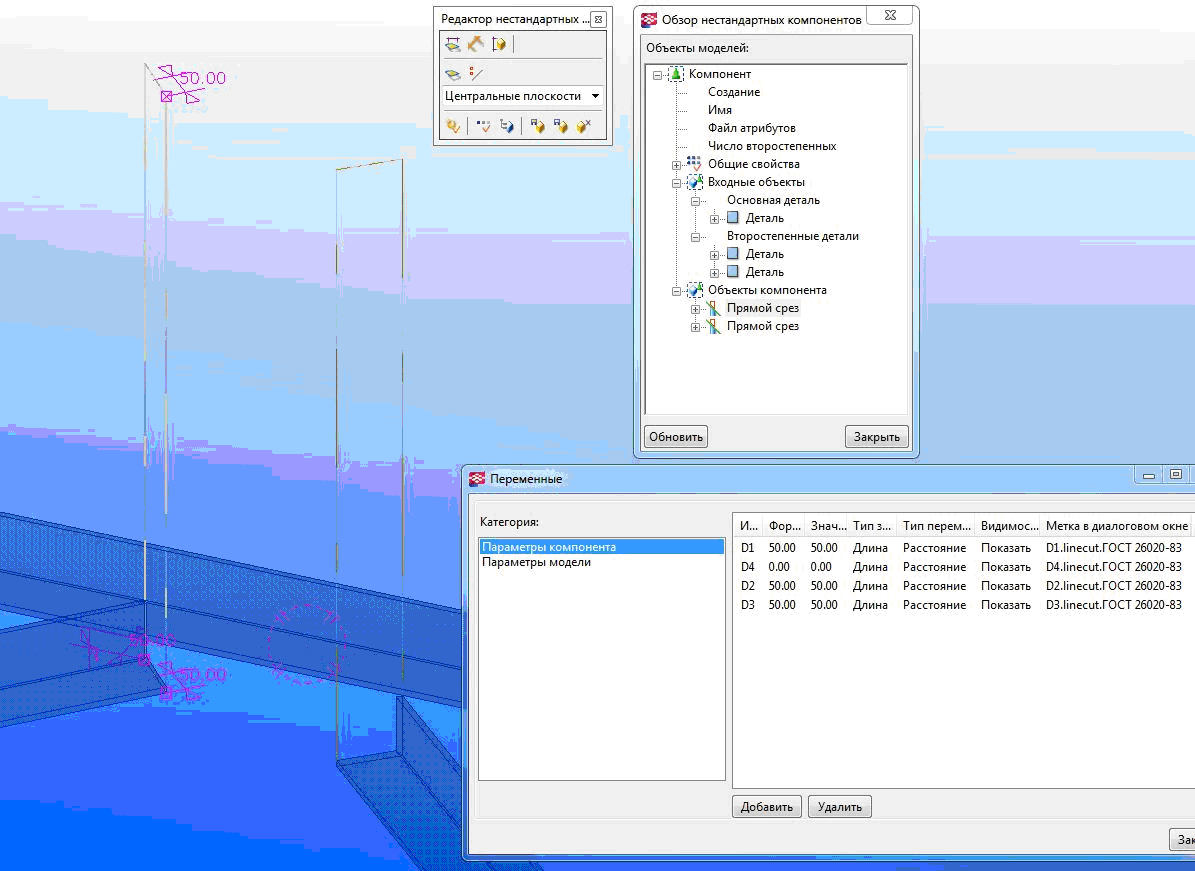Select Параметры модели in the category list
This screenshot has height=871, width=1195.
536,562
